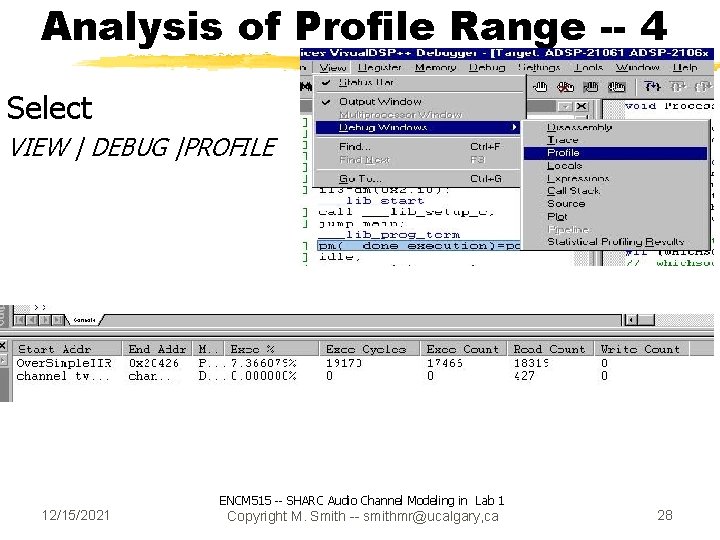Click the Step Into braces toolbar icon
This screenshot has height=540, width=720.
[x=652, y=87]
